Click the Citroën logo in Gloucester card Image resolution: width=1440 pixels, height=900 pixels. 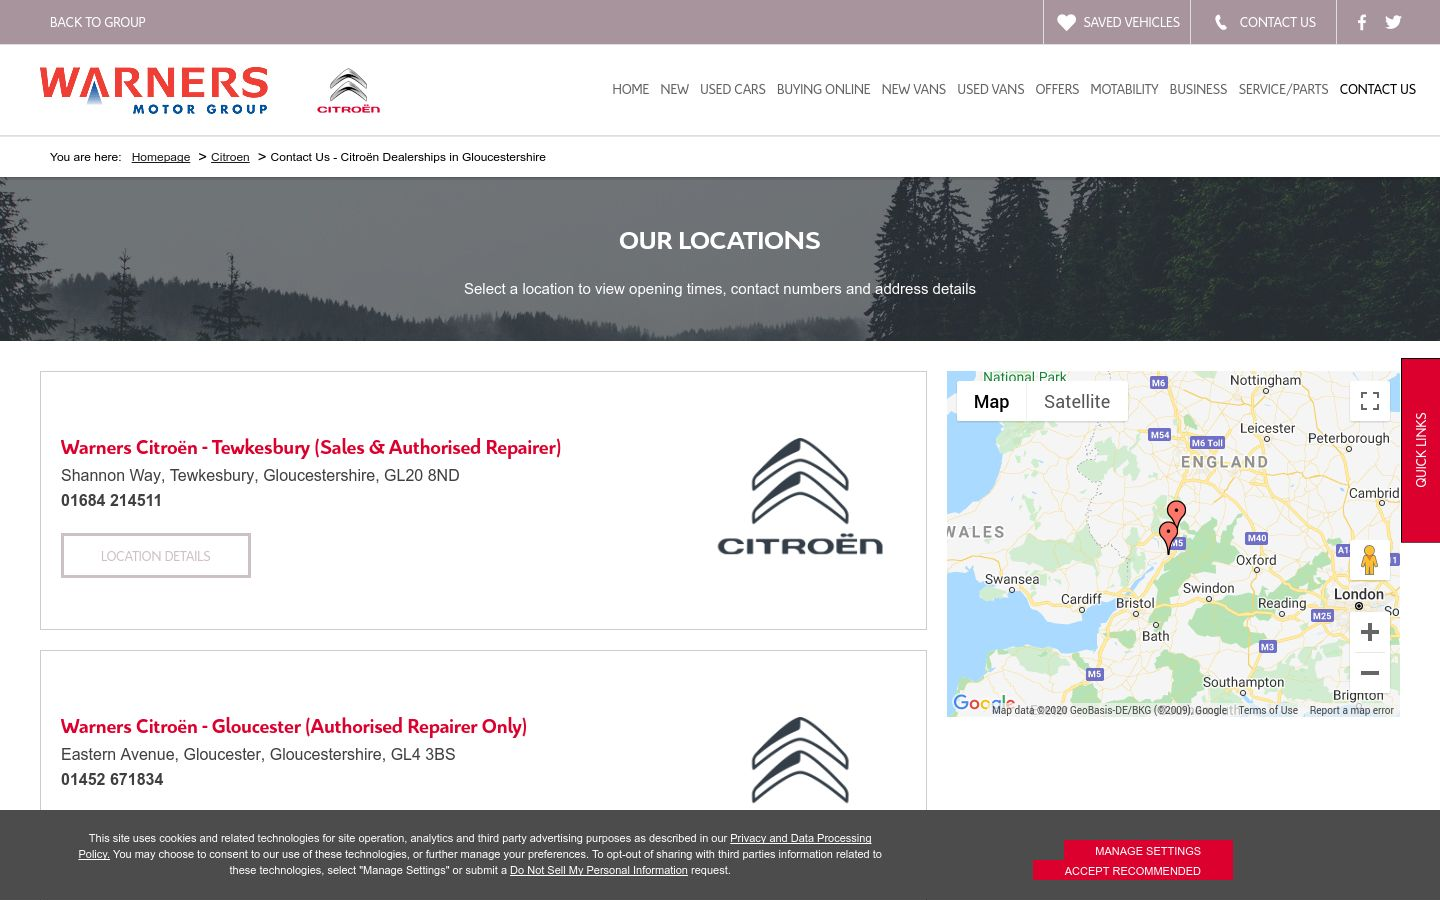click(x=800, y=760)
